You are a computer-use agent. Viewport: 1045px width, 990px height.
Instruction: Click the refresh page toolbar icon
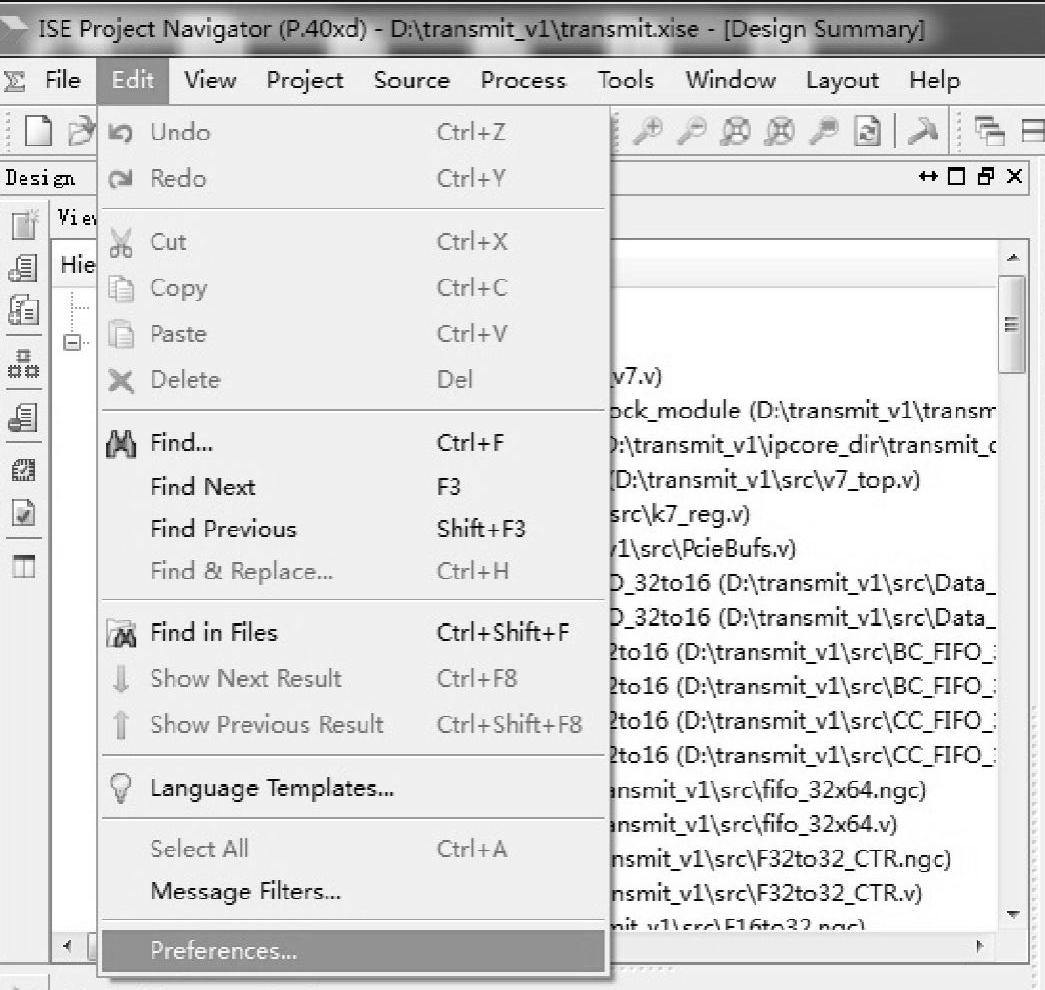click(x=867, y=131)
